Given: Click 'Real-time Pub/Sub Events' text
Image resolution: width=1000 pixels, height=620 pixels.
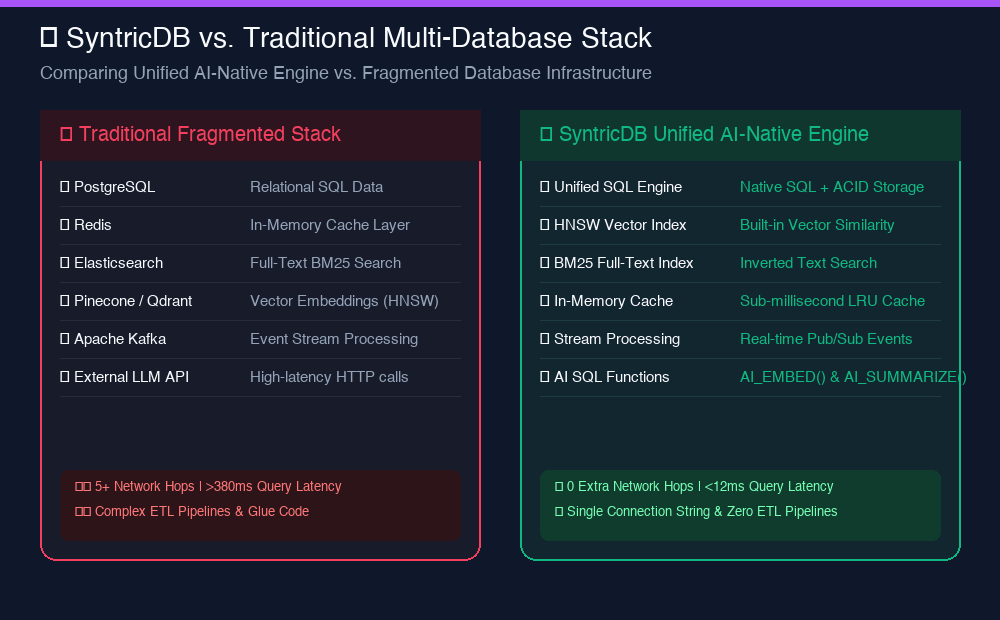Looking at the screenshot, I should pyautogui.click(x=826, y=339).
